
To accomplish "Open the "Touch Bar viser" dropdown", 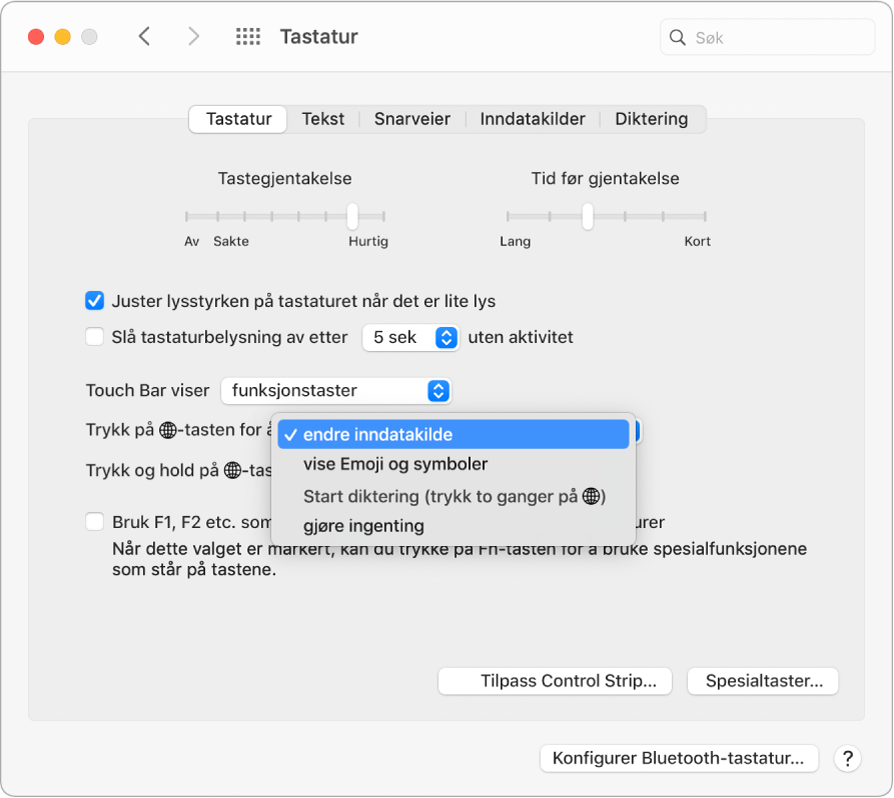I will 335,391.
